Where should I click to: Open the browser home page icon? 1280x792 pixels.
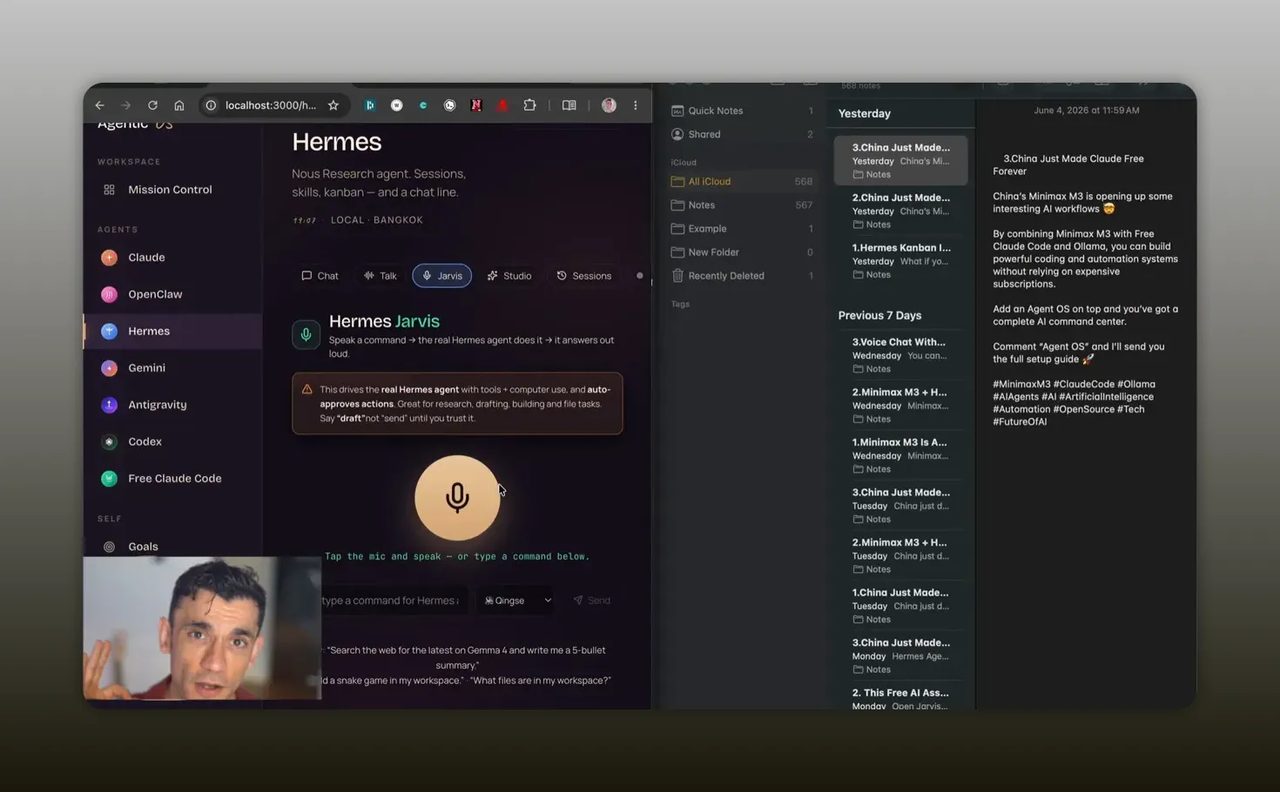[x=179, y=105]
